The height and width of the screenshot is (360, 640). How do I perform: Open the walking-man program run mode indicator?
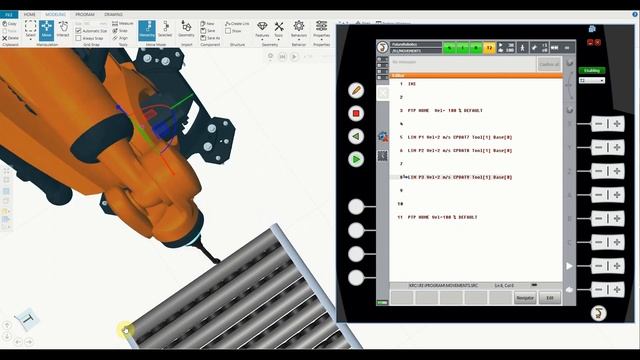tap(522, 47)
